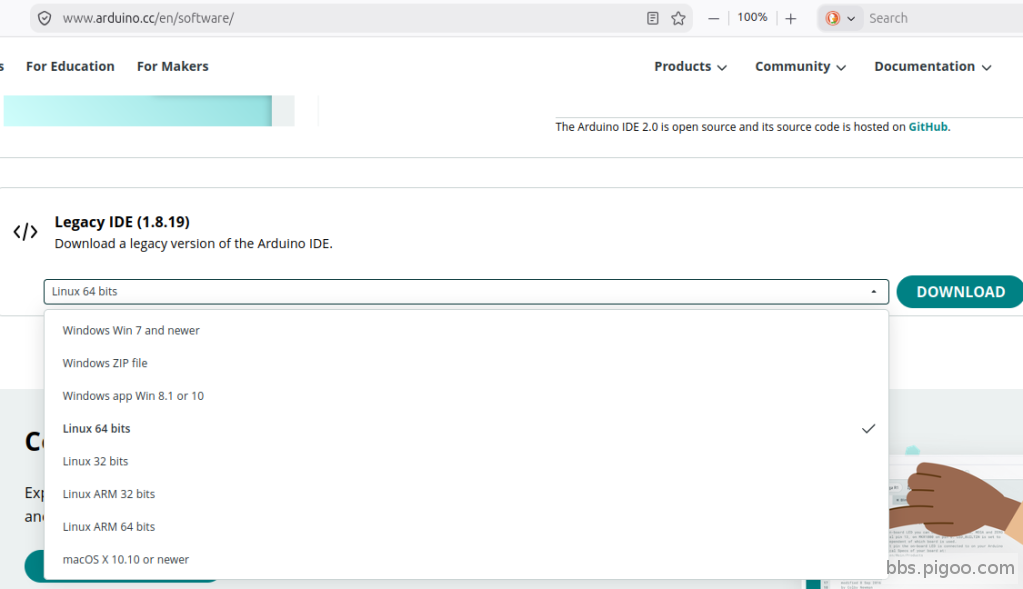Choose Linux 32 bits option
The width and height of the screenshot is (1023, 589).
tap(466, 461)
